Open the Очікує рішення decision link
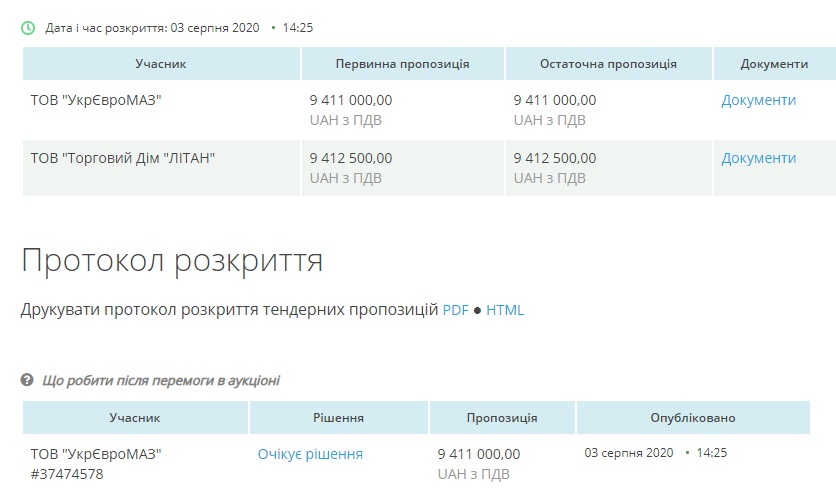 tap(310, 454)
